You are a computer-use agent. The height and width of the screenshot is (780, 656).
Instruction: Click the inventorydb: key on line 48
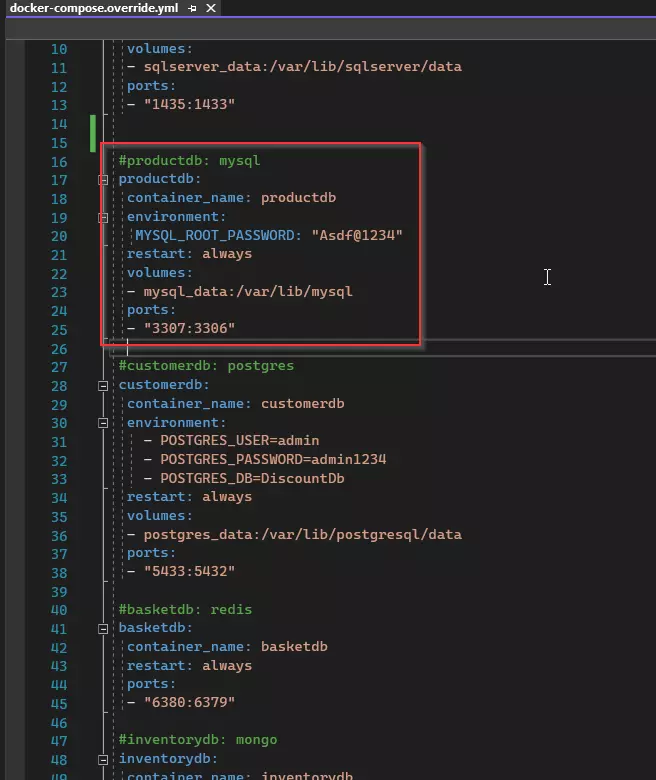point(168,759)
